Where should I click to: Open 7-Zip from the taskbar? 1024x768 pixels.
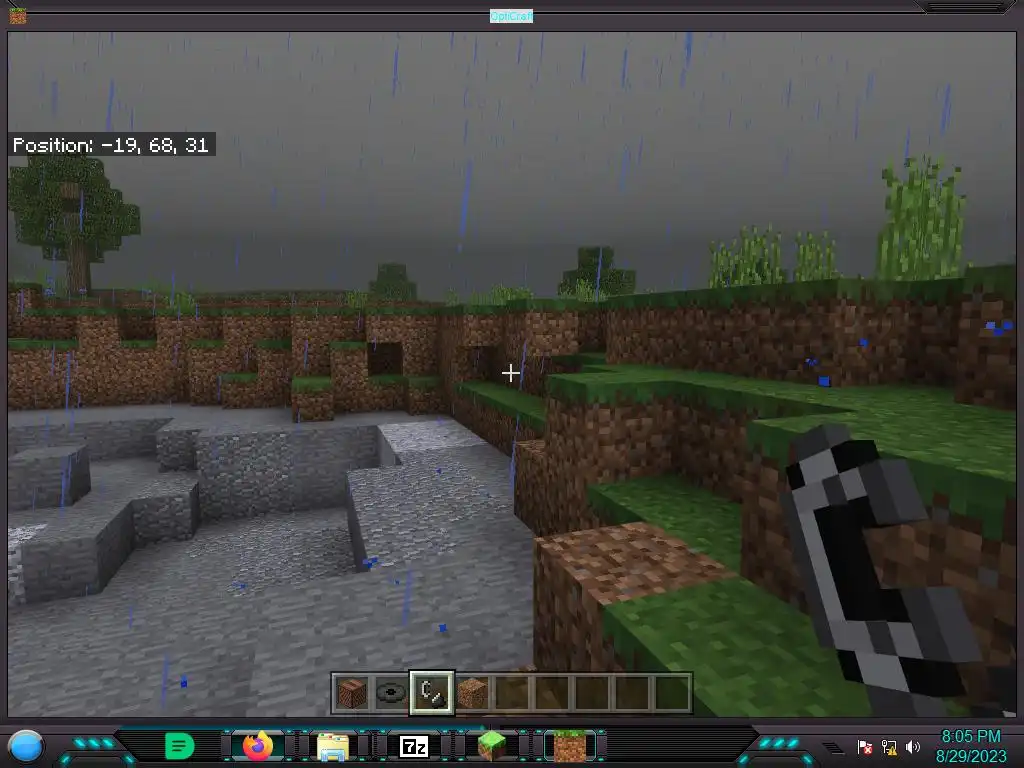413,746
